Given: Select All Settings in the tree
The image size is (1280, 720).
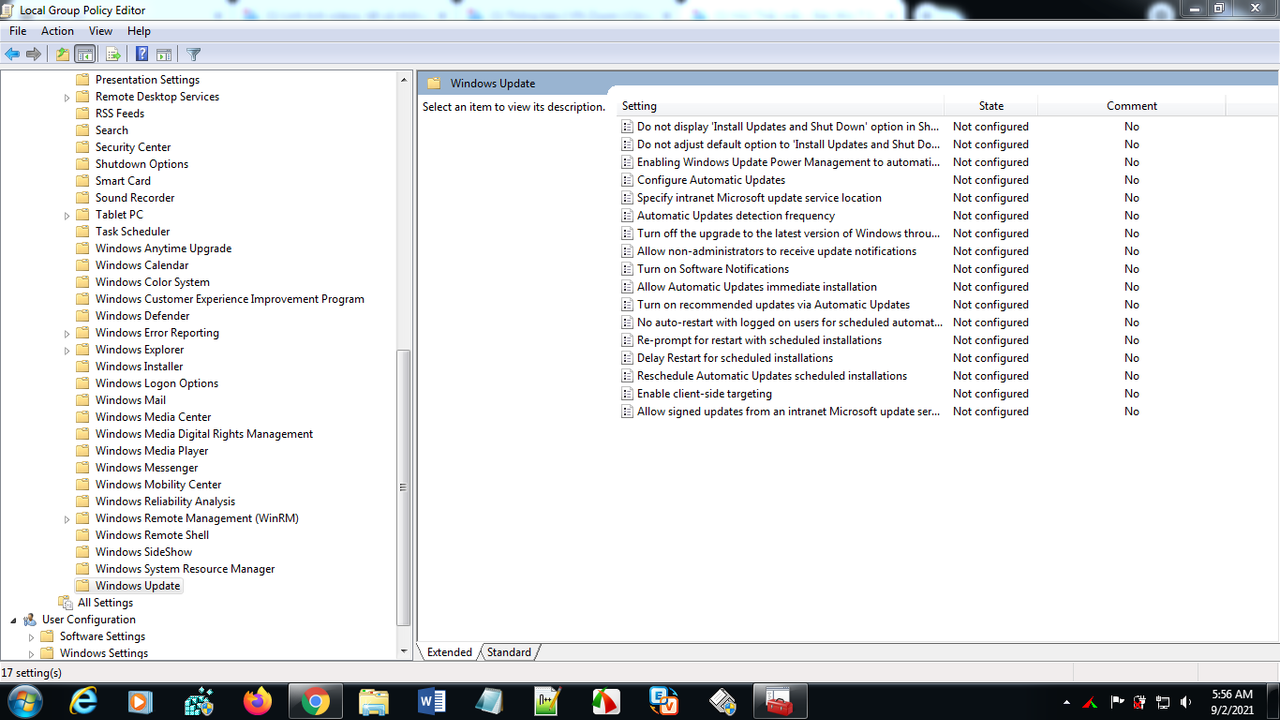Looking at the screenshot, I should tap(105, 603).
